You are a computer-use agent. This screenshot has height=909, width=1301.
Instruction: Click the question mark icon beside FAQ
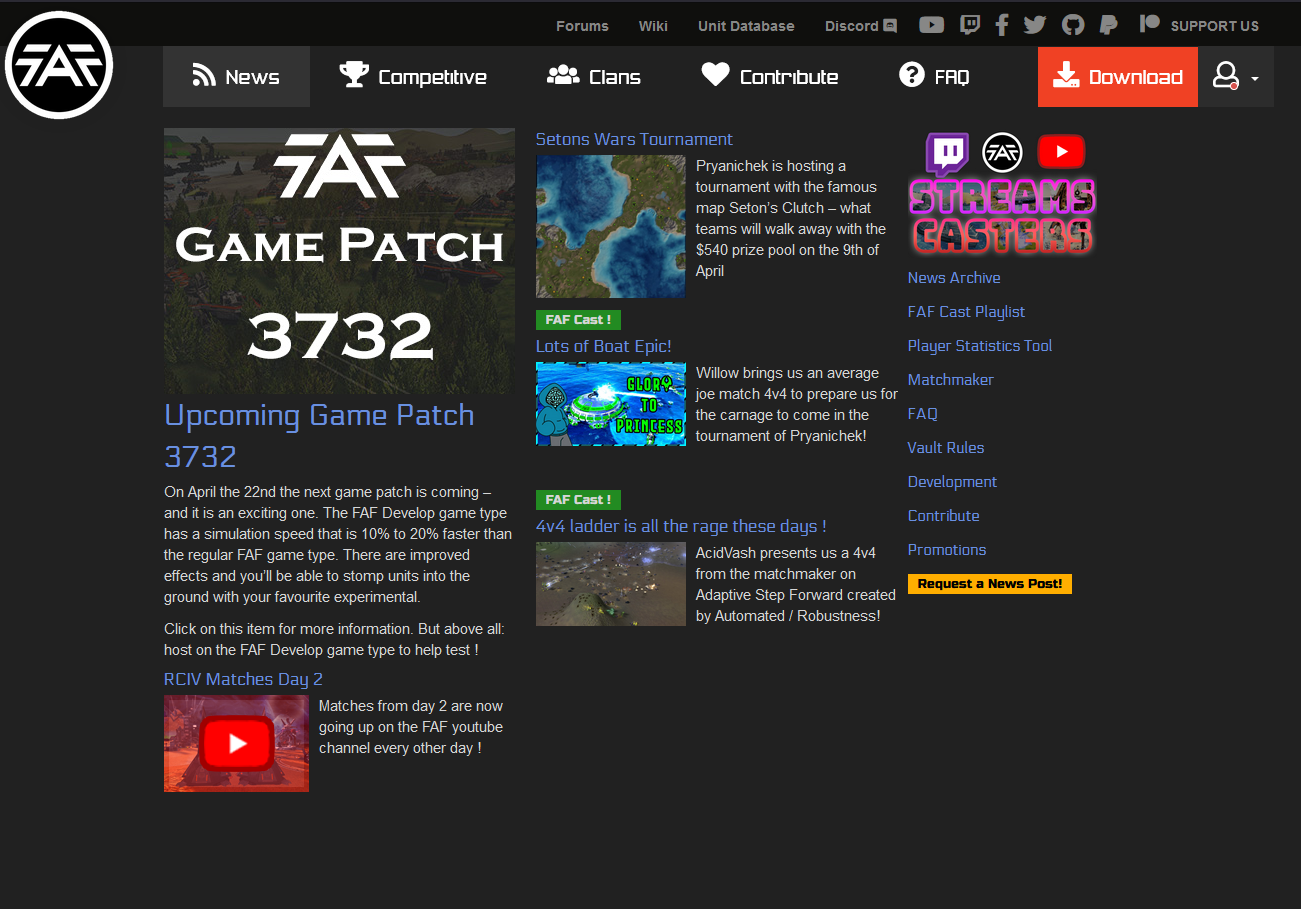pyautogui.click(x=911, y=75)
